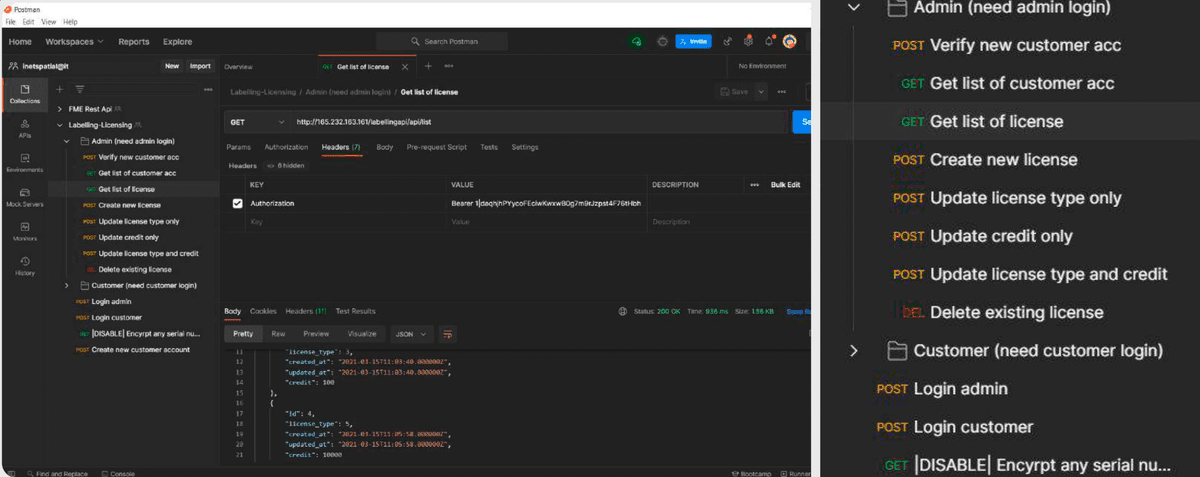Go to the Explore page
The height and width of the screenshot is (477, 1200).
pyautogui.click(x=178, y=42)
